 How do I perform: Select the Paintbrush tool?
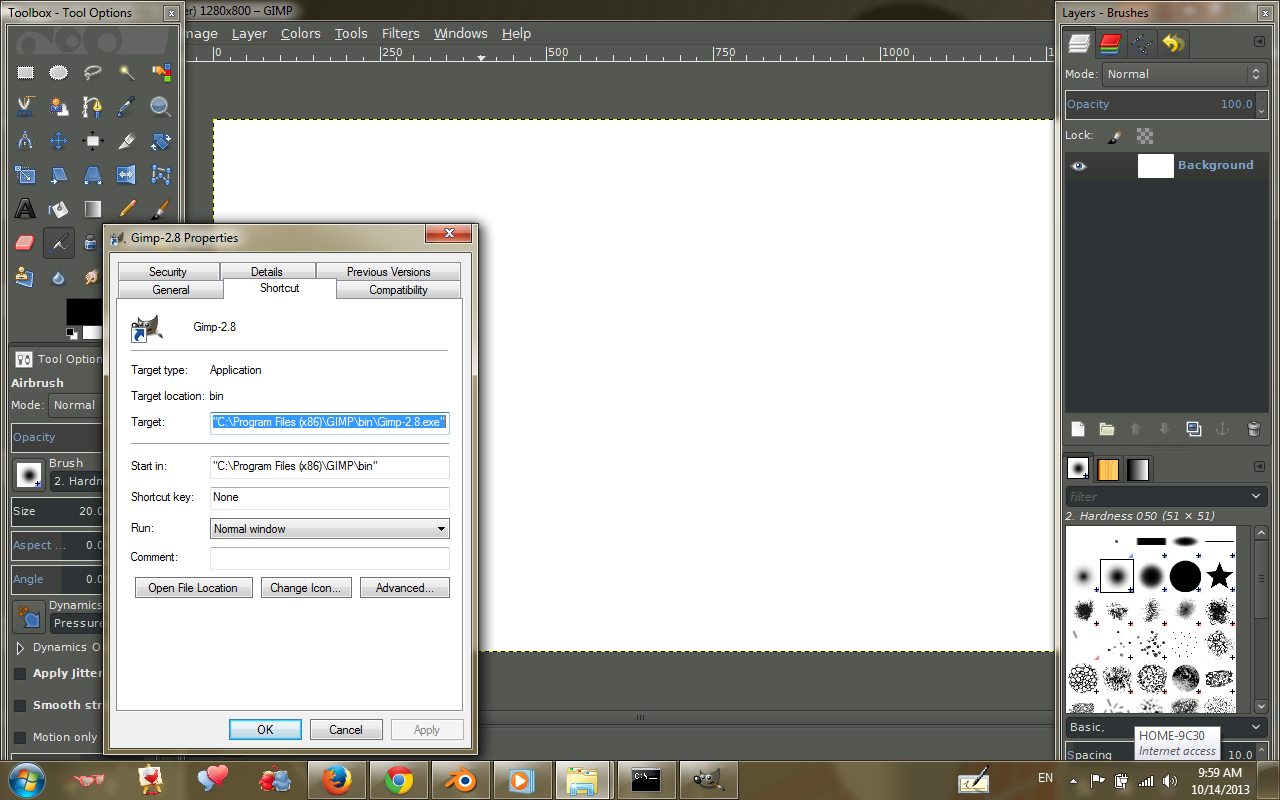coord(161,209)
